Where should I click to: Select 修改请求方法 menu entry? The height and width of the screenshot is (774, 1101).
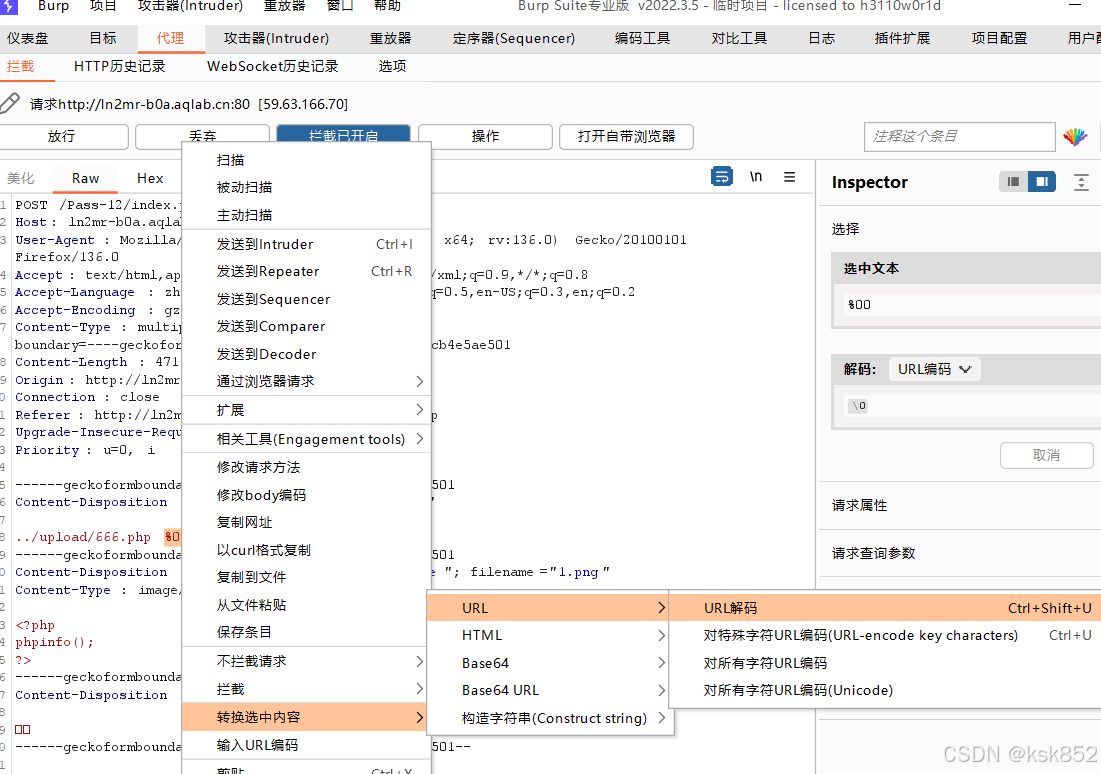tap(306, 467)
